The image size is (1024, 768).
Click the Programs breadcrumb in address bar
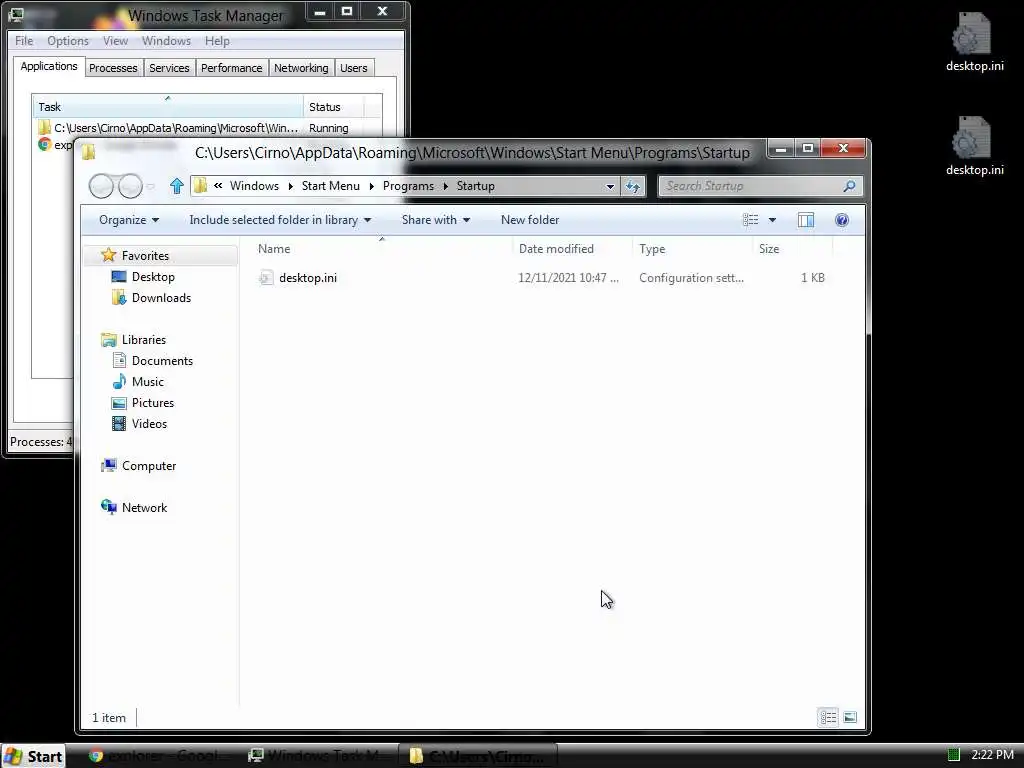[408, 186]
